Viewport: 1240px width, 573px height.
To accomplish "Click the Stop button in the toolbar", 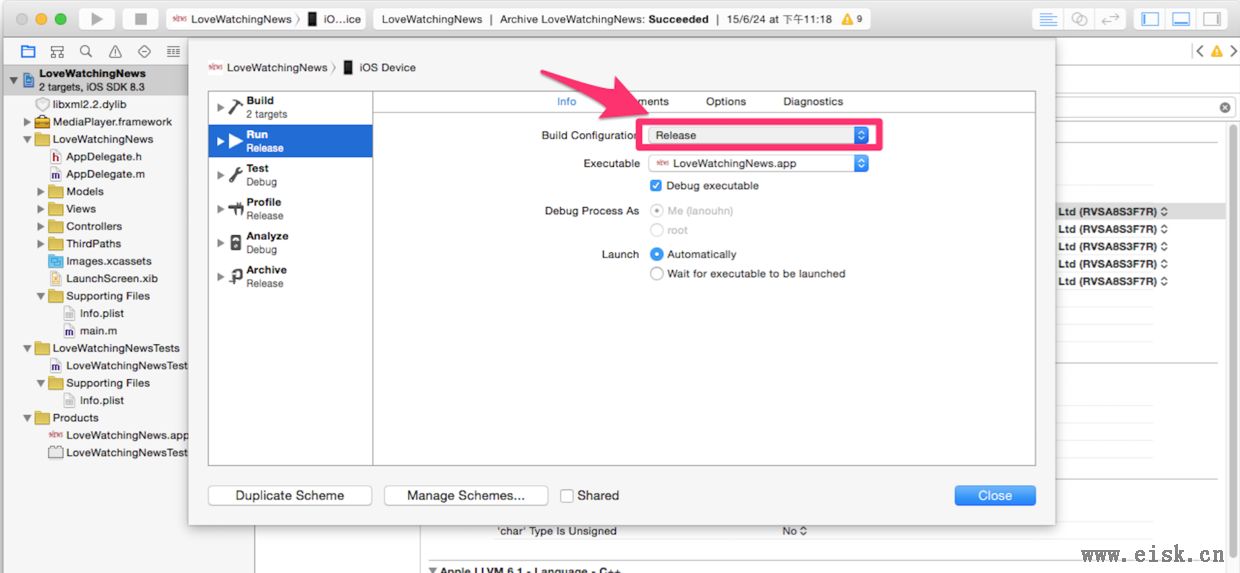I will pos(141,19).
